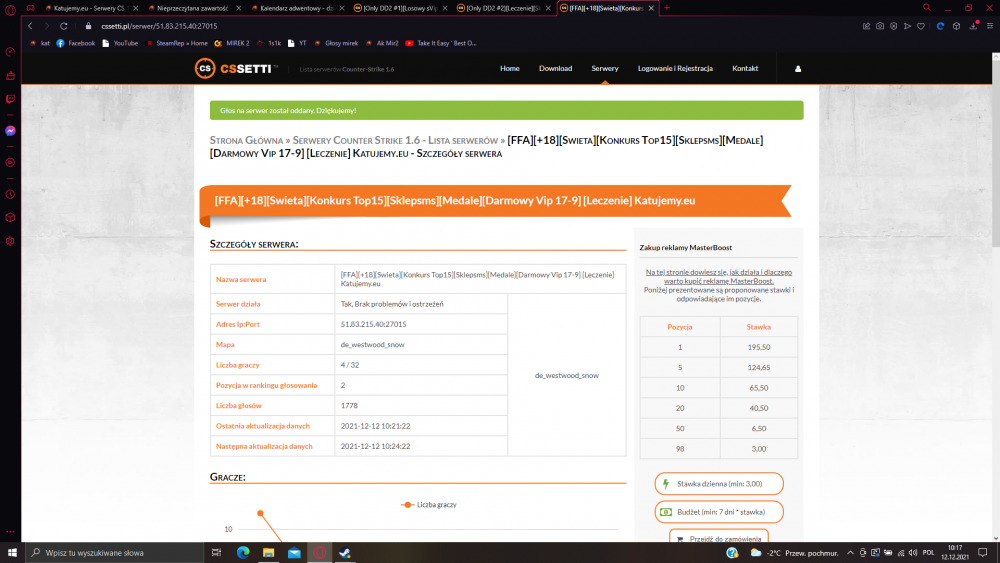Screen dimensions: 1000x563
Task: Click Stawka dzienna (min: 3,00) field
Action: point(719,484)
